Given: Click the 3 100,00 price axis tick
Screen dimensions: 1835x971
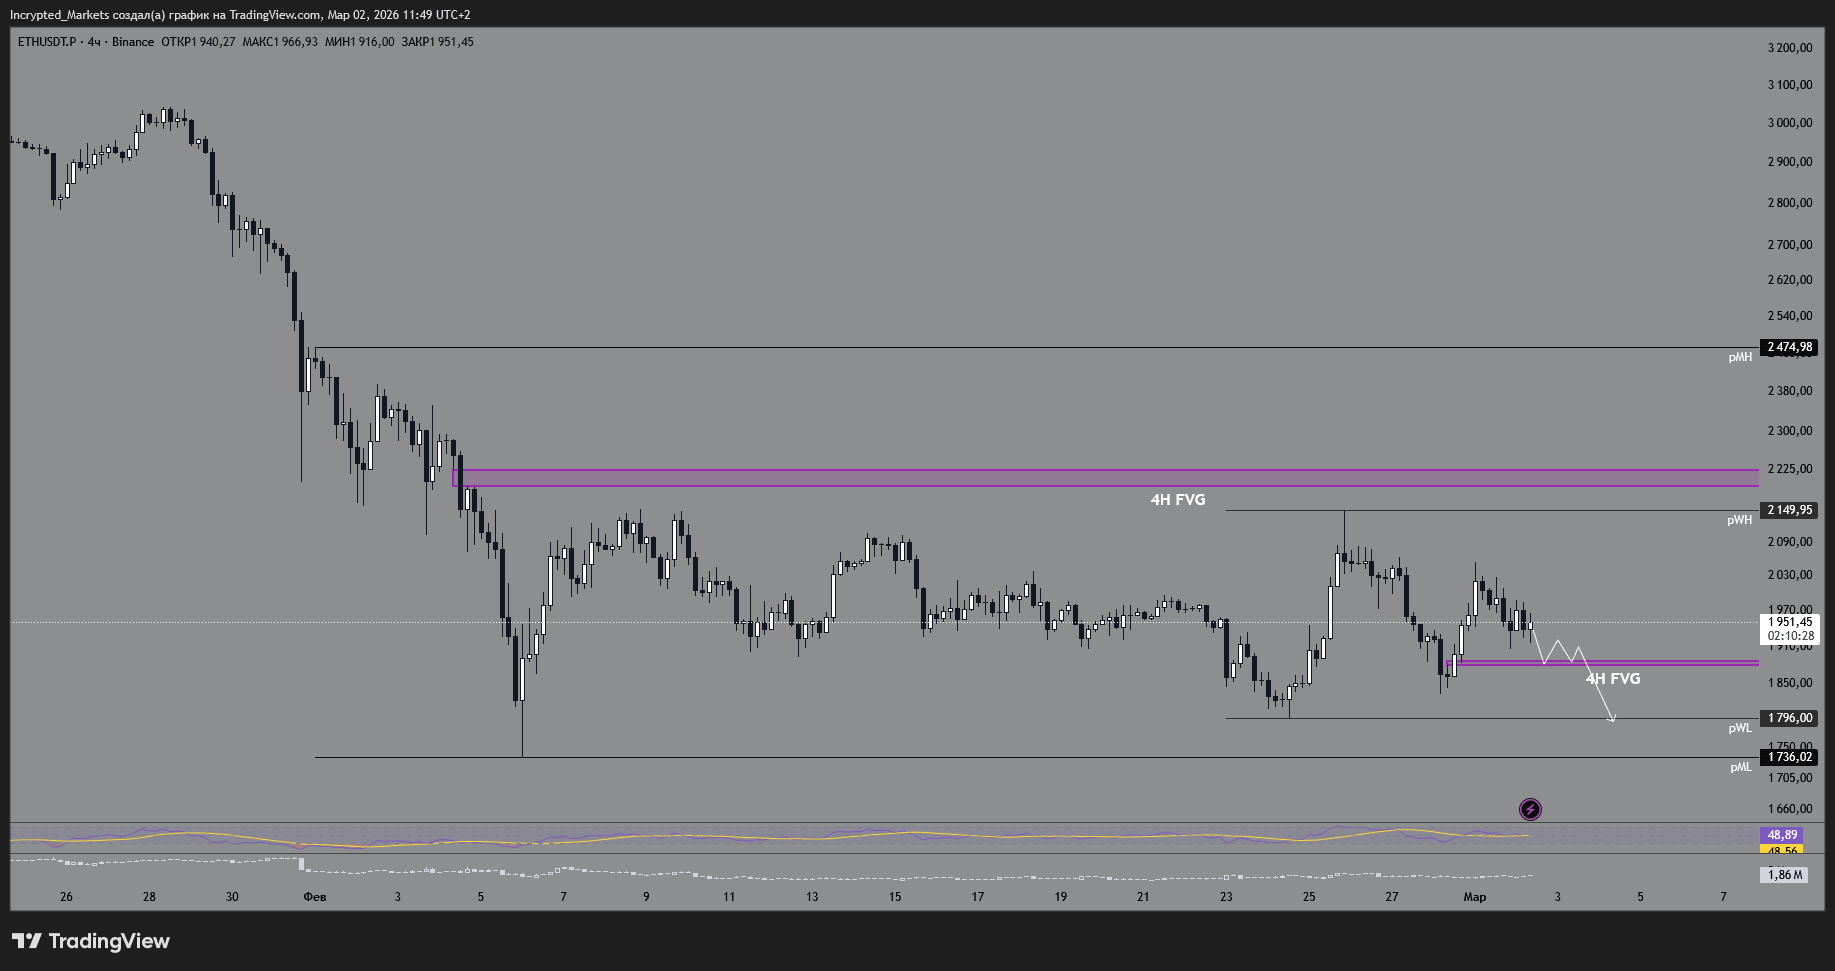Looking at the screenshot, I should click(x=1790, y=85).
